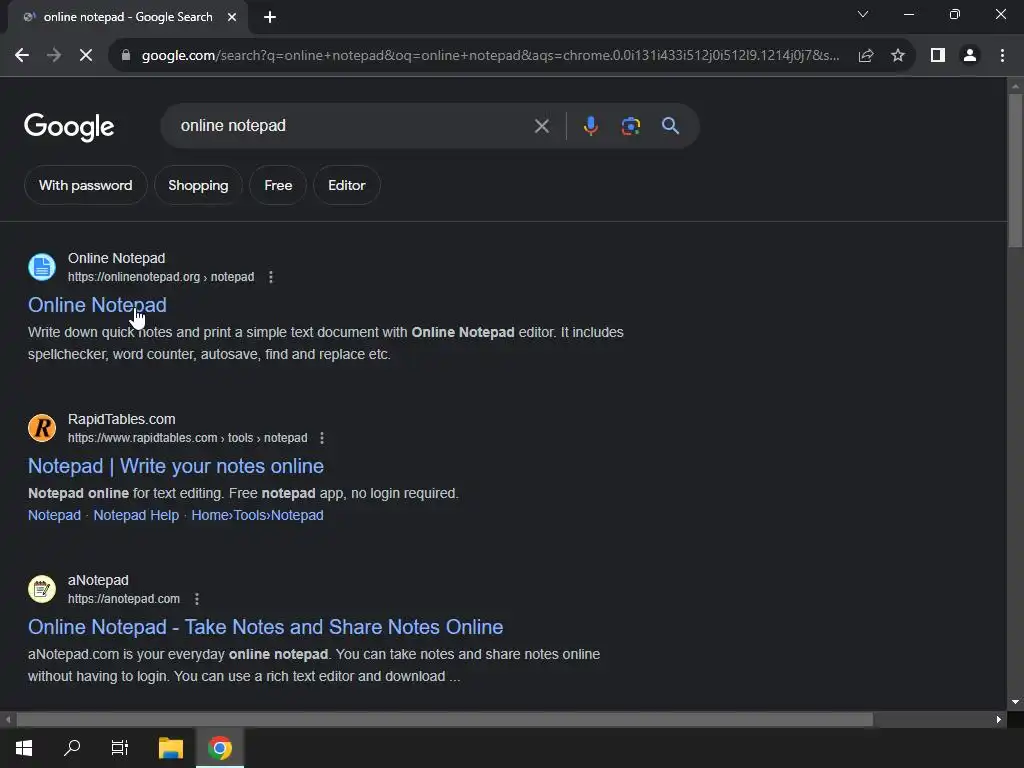Open more options for aNotepad result
Screen dimensions: 1024x768
click(197, 599)
